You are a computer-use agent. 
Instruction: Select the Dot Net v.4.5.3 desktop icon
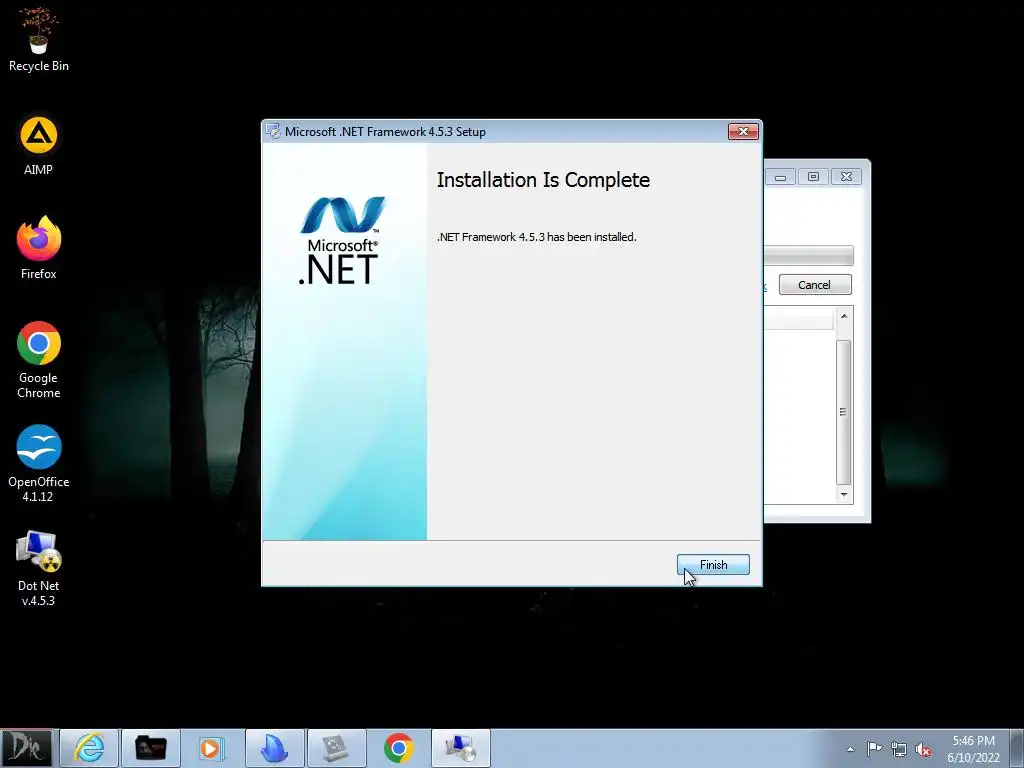pos(39,568)
